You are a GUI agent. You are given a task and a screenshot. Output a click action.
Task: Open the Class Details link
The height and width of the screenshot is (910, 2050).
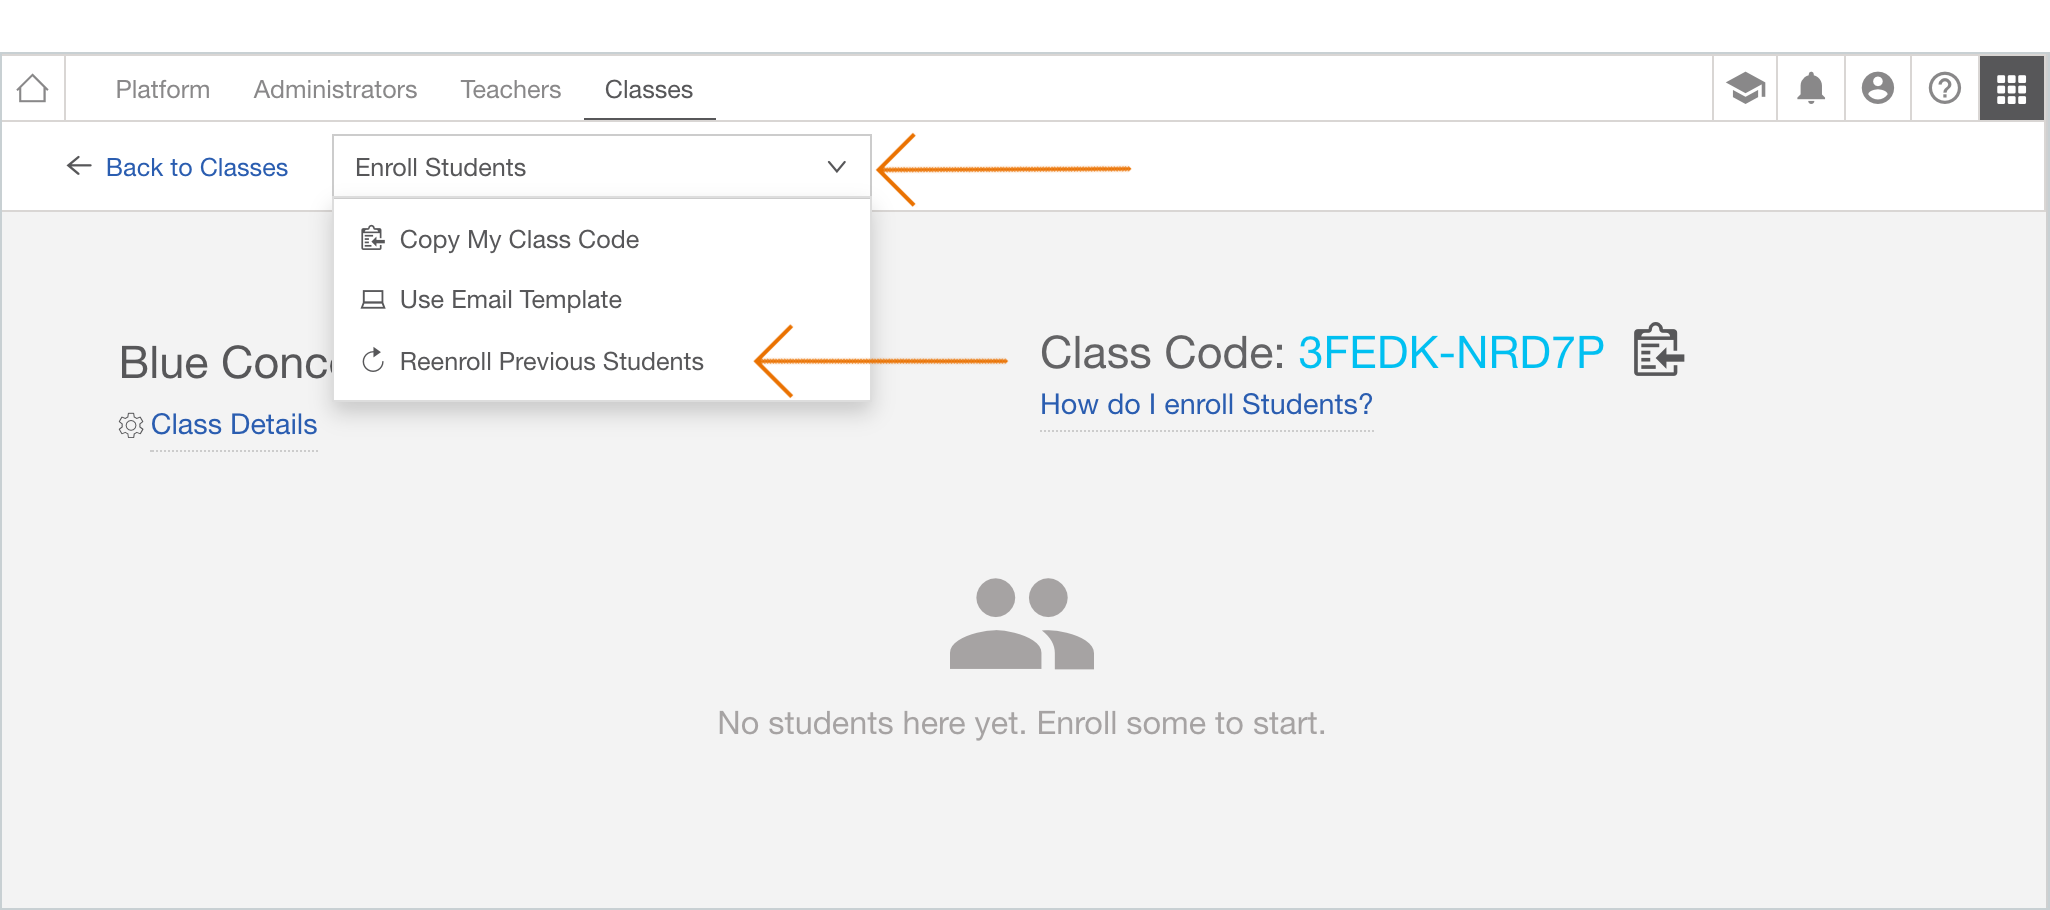tap(234, 425)
